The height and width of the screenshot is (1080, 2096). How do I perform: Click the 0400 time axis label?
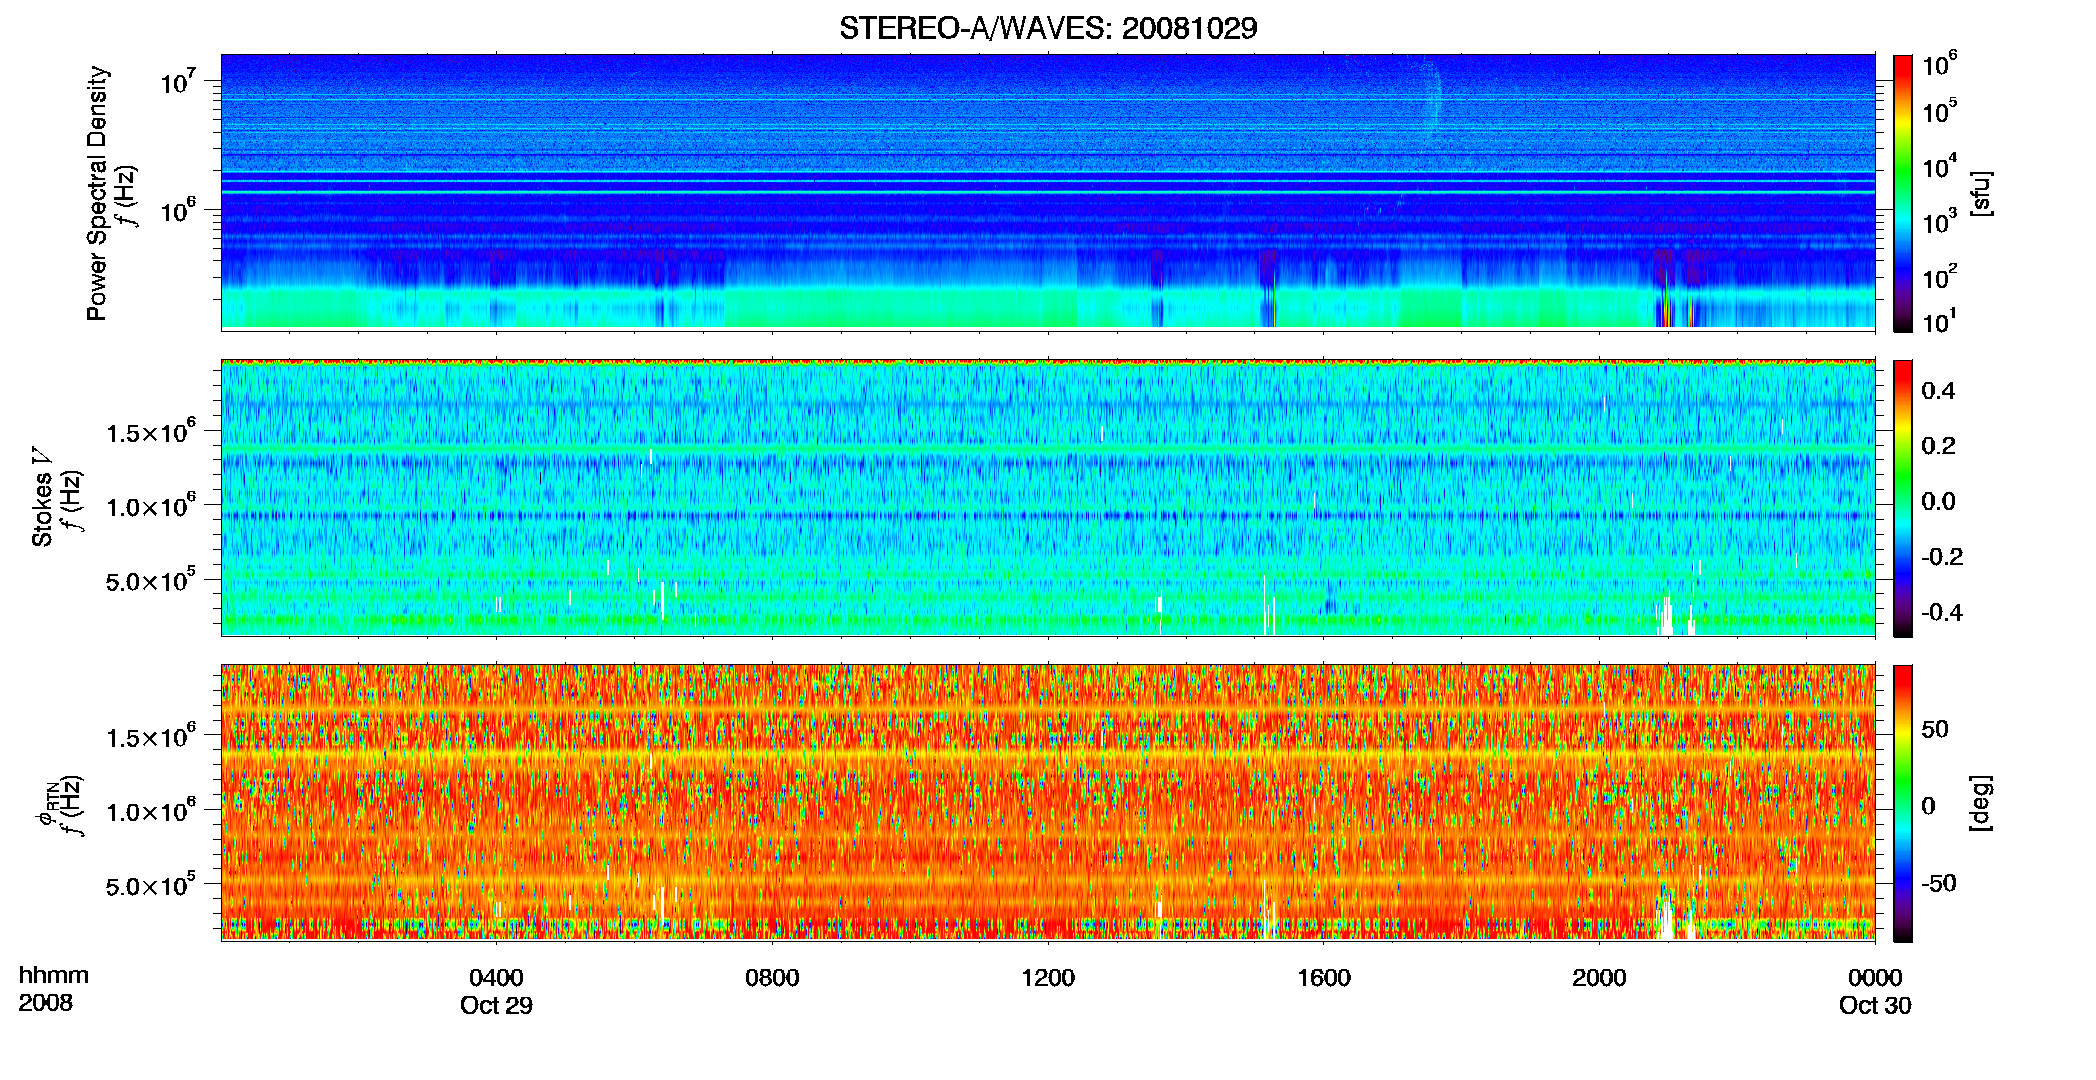pos(496,978)
